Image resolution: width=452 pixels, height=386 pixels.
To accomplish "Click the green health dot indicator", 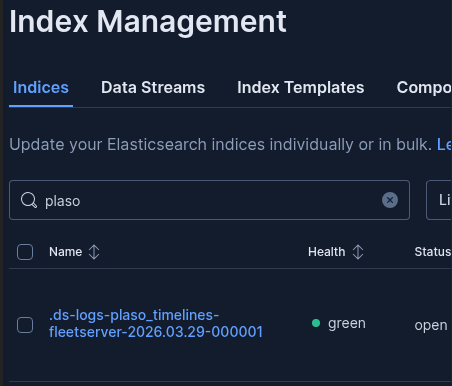I will [316, 323].
